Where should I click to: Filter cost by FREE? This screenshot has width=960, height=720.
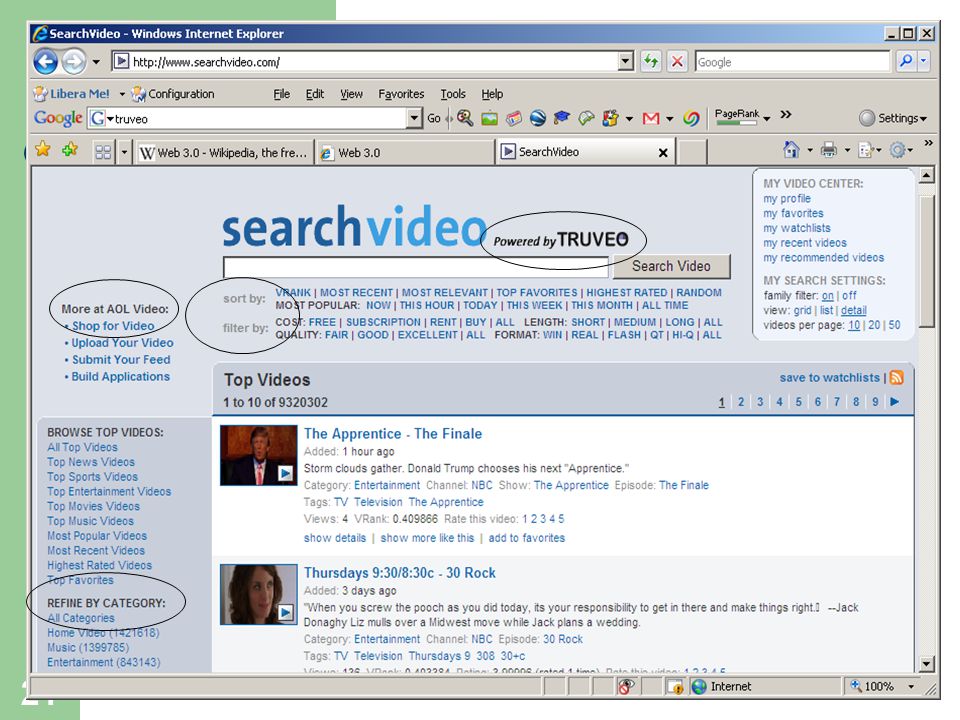[322, 322]
